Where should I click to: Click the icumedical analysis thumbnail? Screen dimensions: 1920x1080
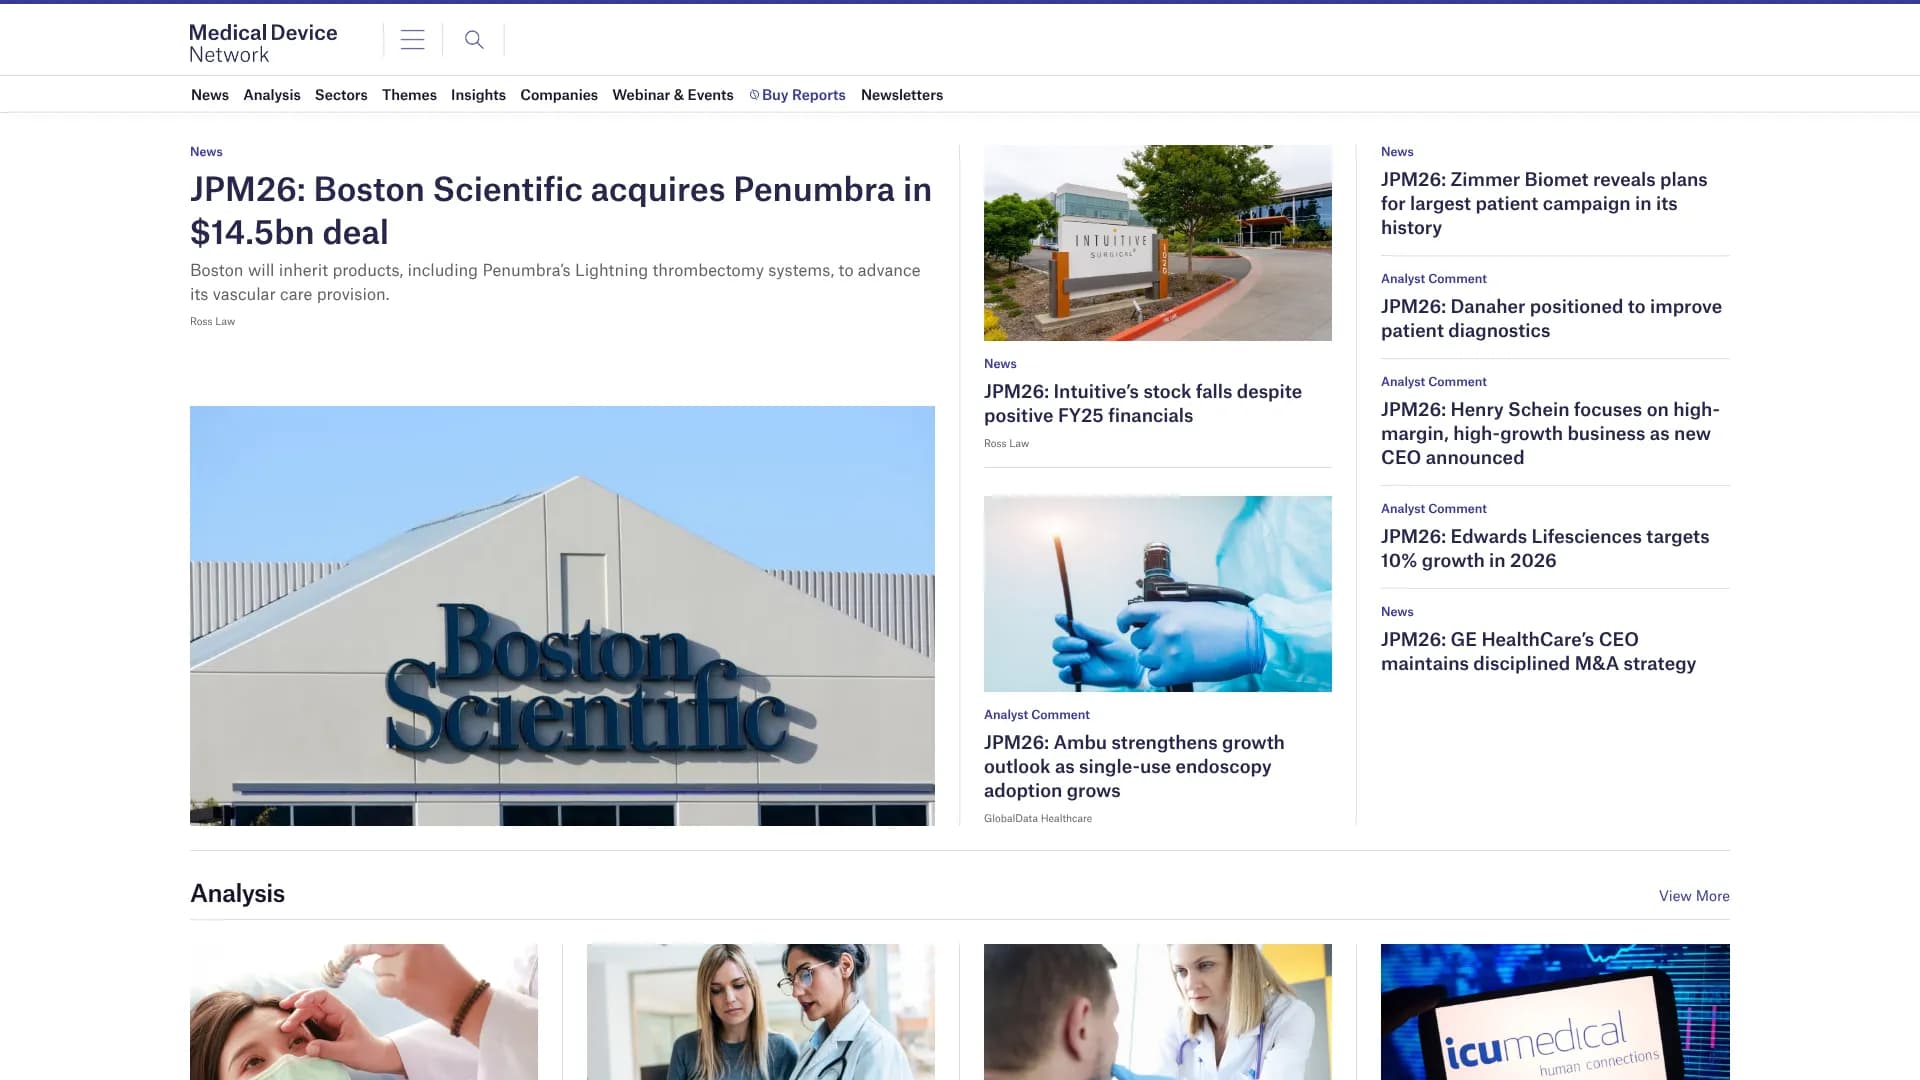(x=1555, y=1012)
